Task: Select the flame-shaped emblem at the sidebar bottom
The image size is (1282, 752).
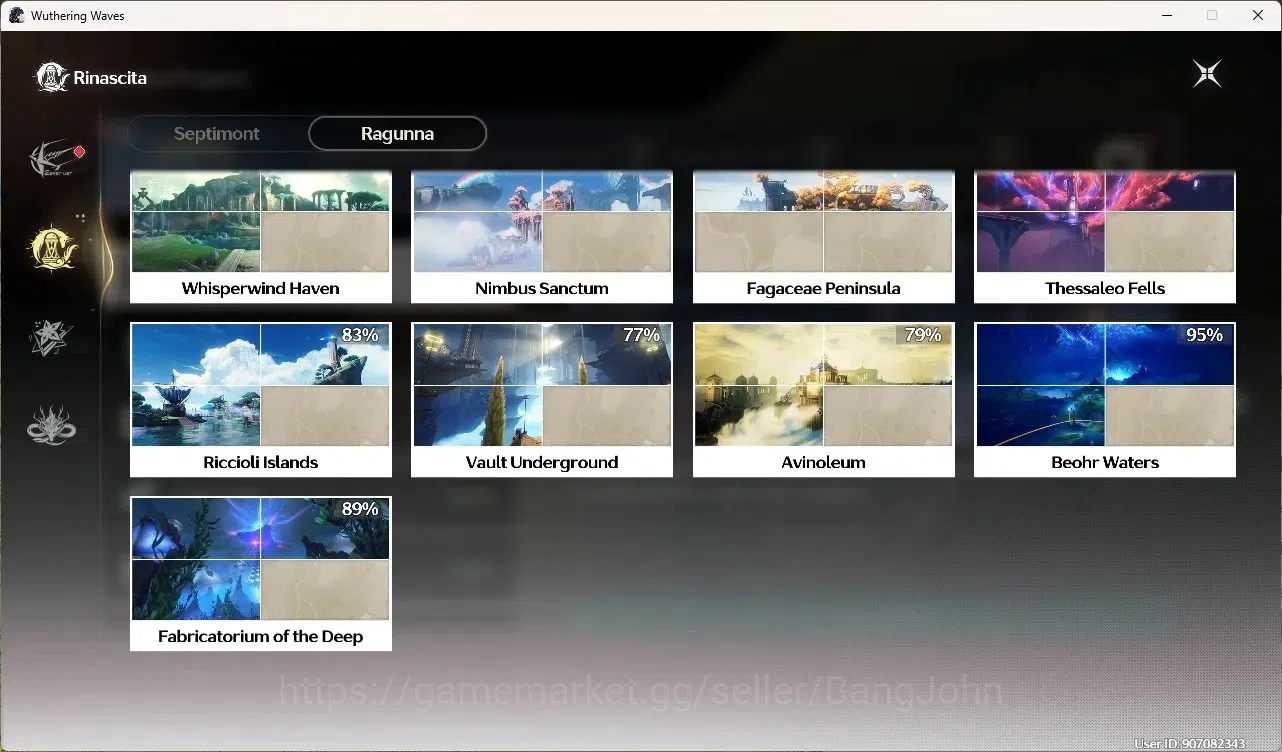Action: [x=52, y=425]
